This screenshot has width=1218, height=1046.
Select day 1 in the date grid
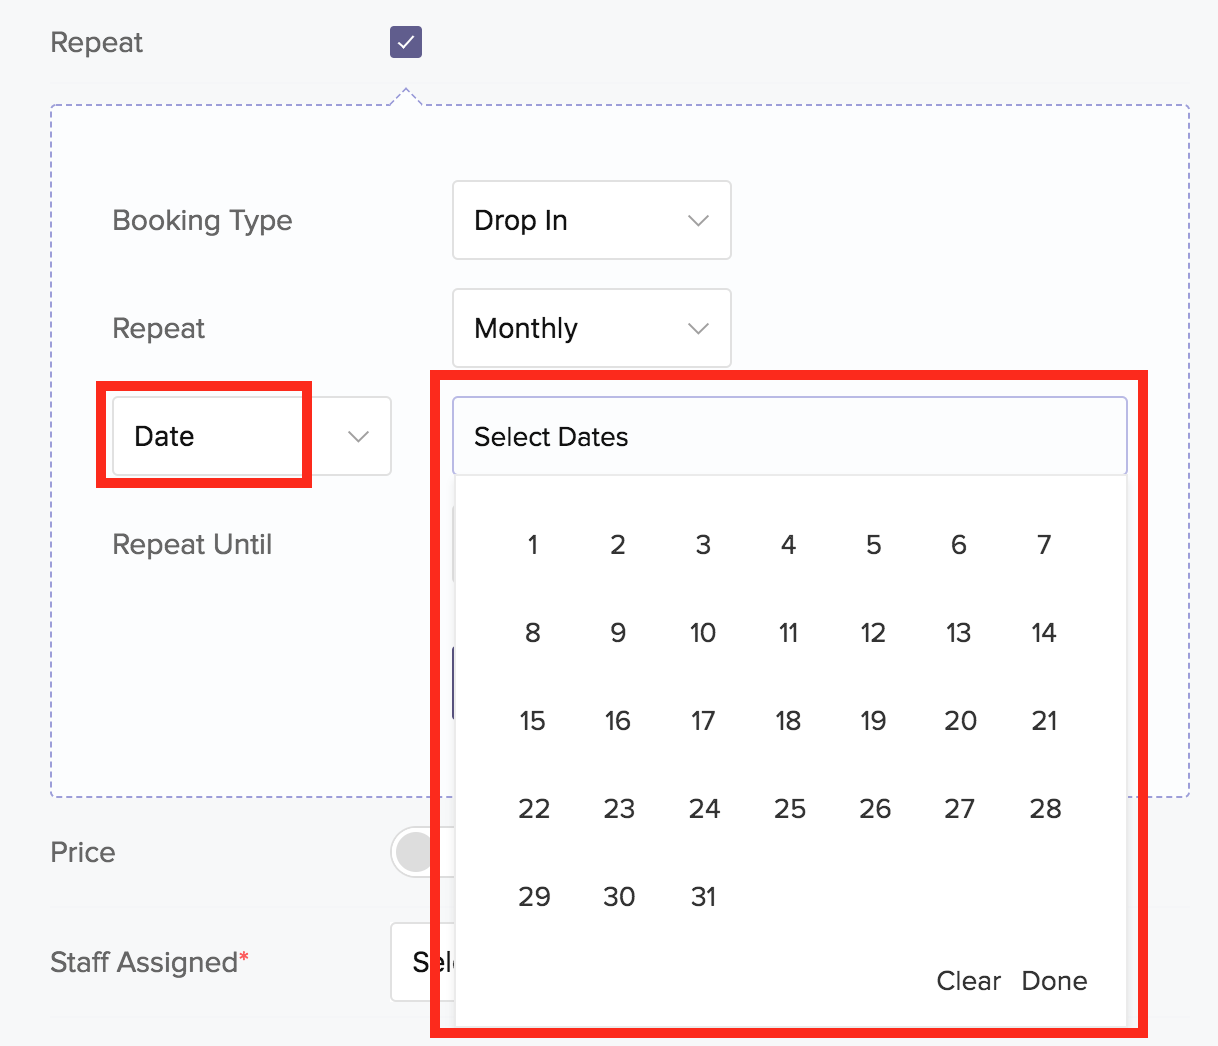pyautogui.click(x=533, y=545)
